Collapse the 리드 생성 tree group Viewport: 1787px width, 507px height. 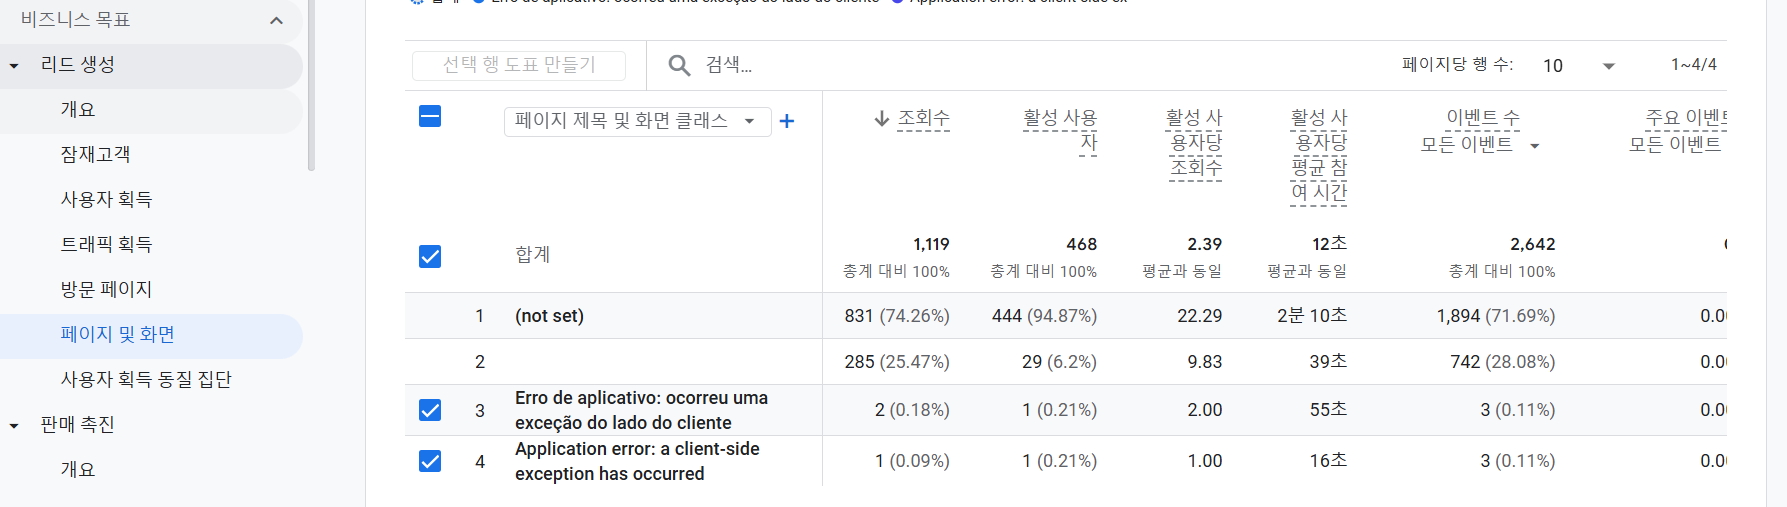pos(14,66)
